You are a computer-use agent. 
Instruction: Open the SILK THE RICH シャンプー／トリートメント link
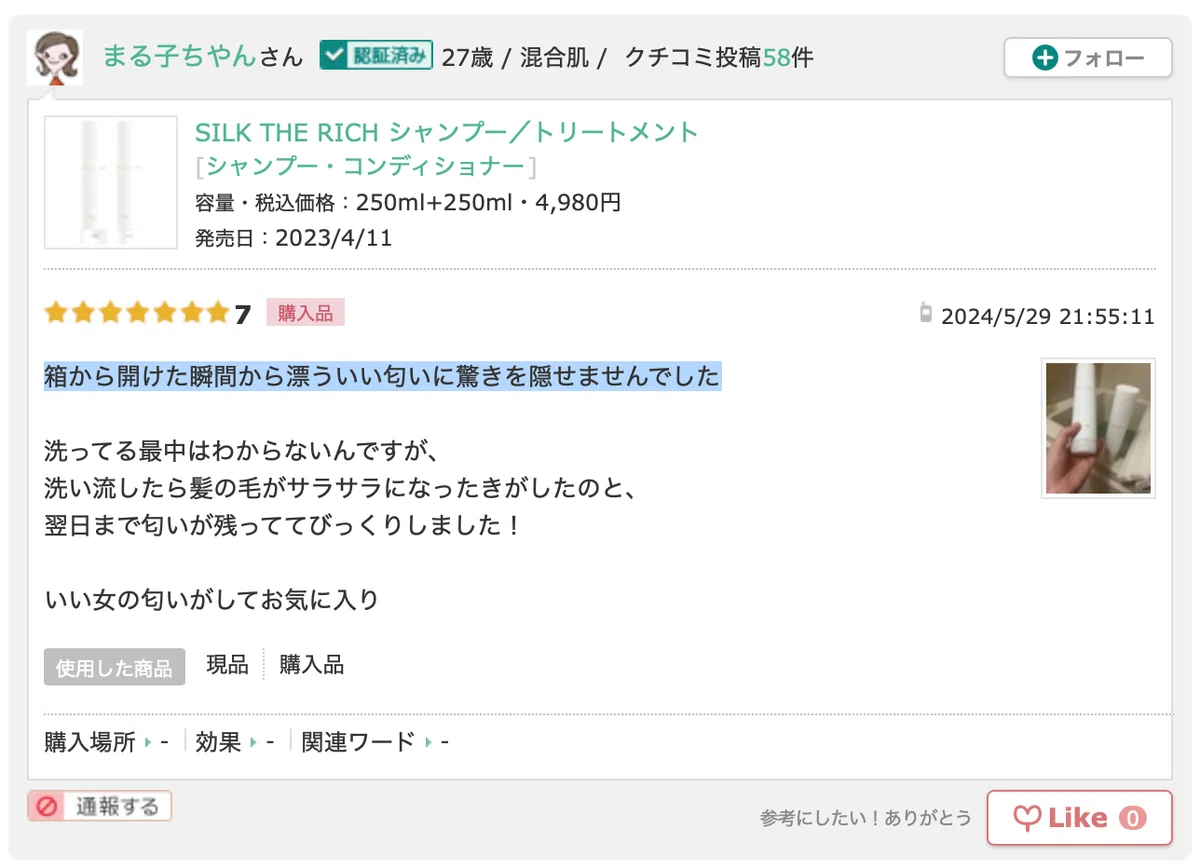(x=446, y=132)
